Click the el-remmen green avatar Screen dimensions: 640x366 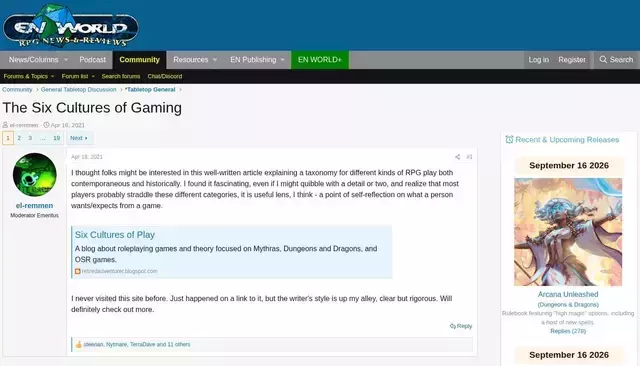tap(35, 175)
